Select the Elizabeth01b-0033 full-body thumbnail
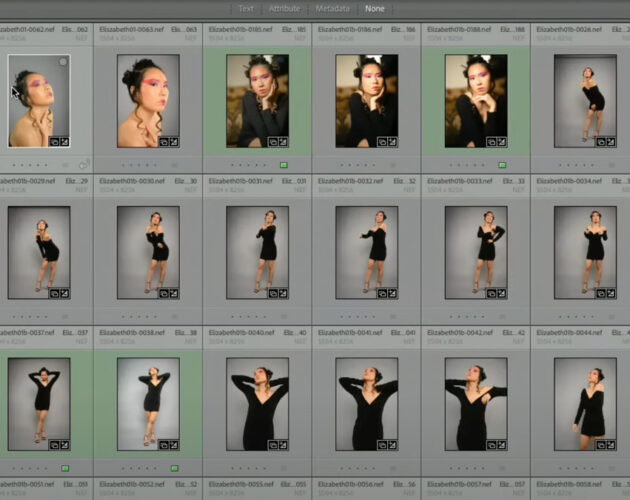The height and width of the screenshot is (500, 630). [x=476, y=252]
